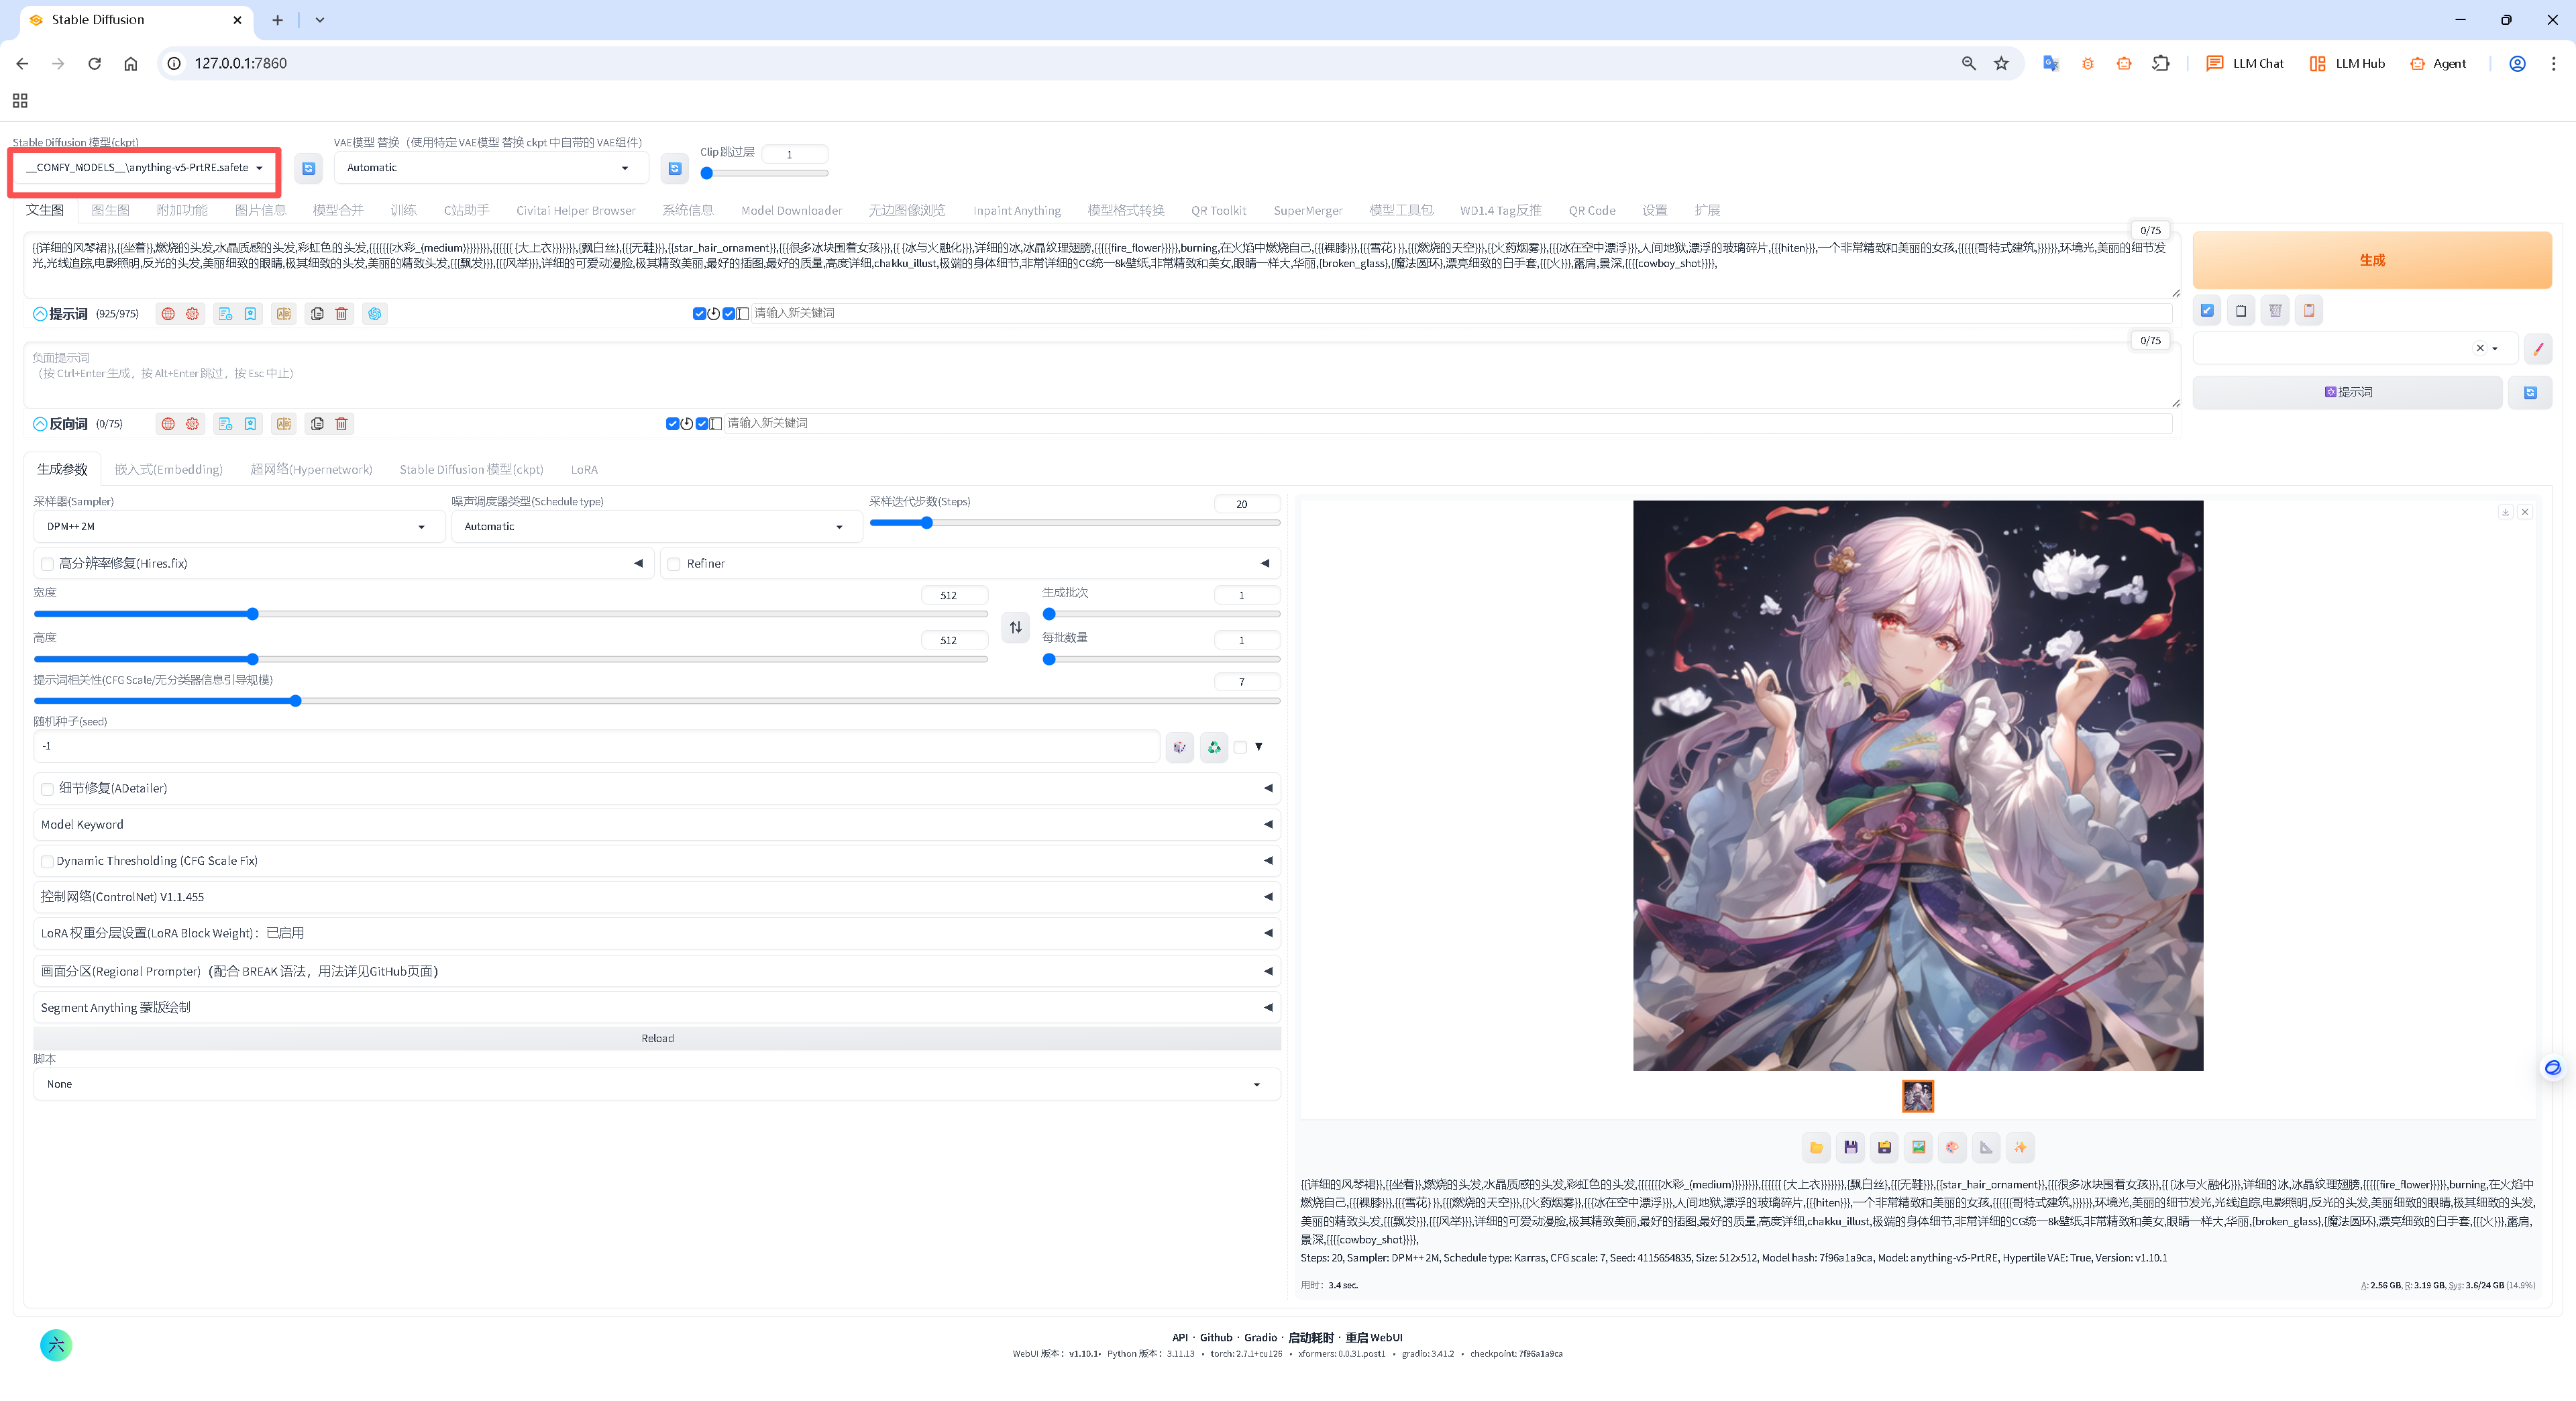Viewport: 2576px width, 1401px height.
Task: Click the orange 生成 generate button
Action: pos(2371,260)
